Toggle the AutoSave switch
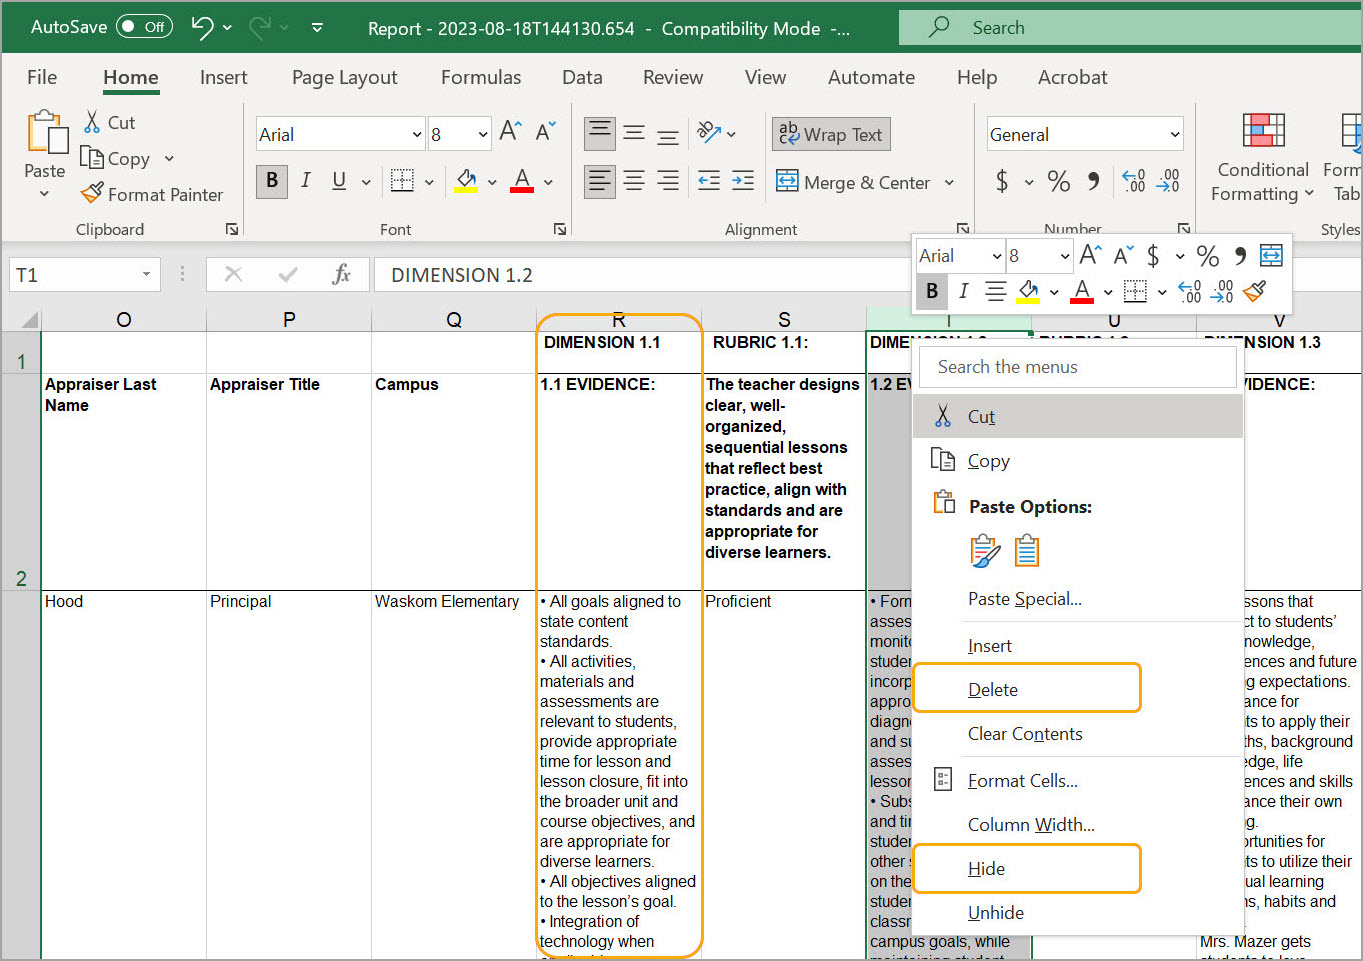Image resolution: width=1363 pixels, height=961 pixels. pyautogui.click(x=144, y=27)
